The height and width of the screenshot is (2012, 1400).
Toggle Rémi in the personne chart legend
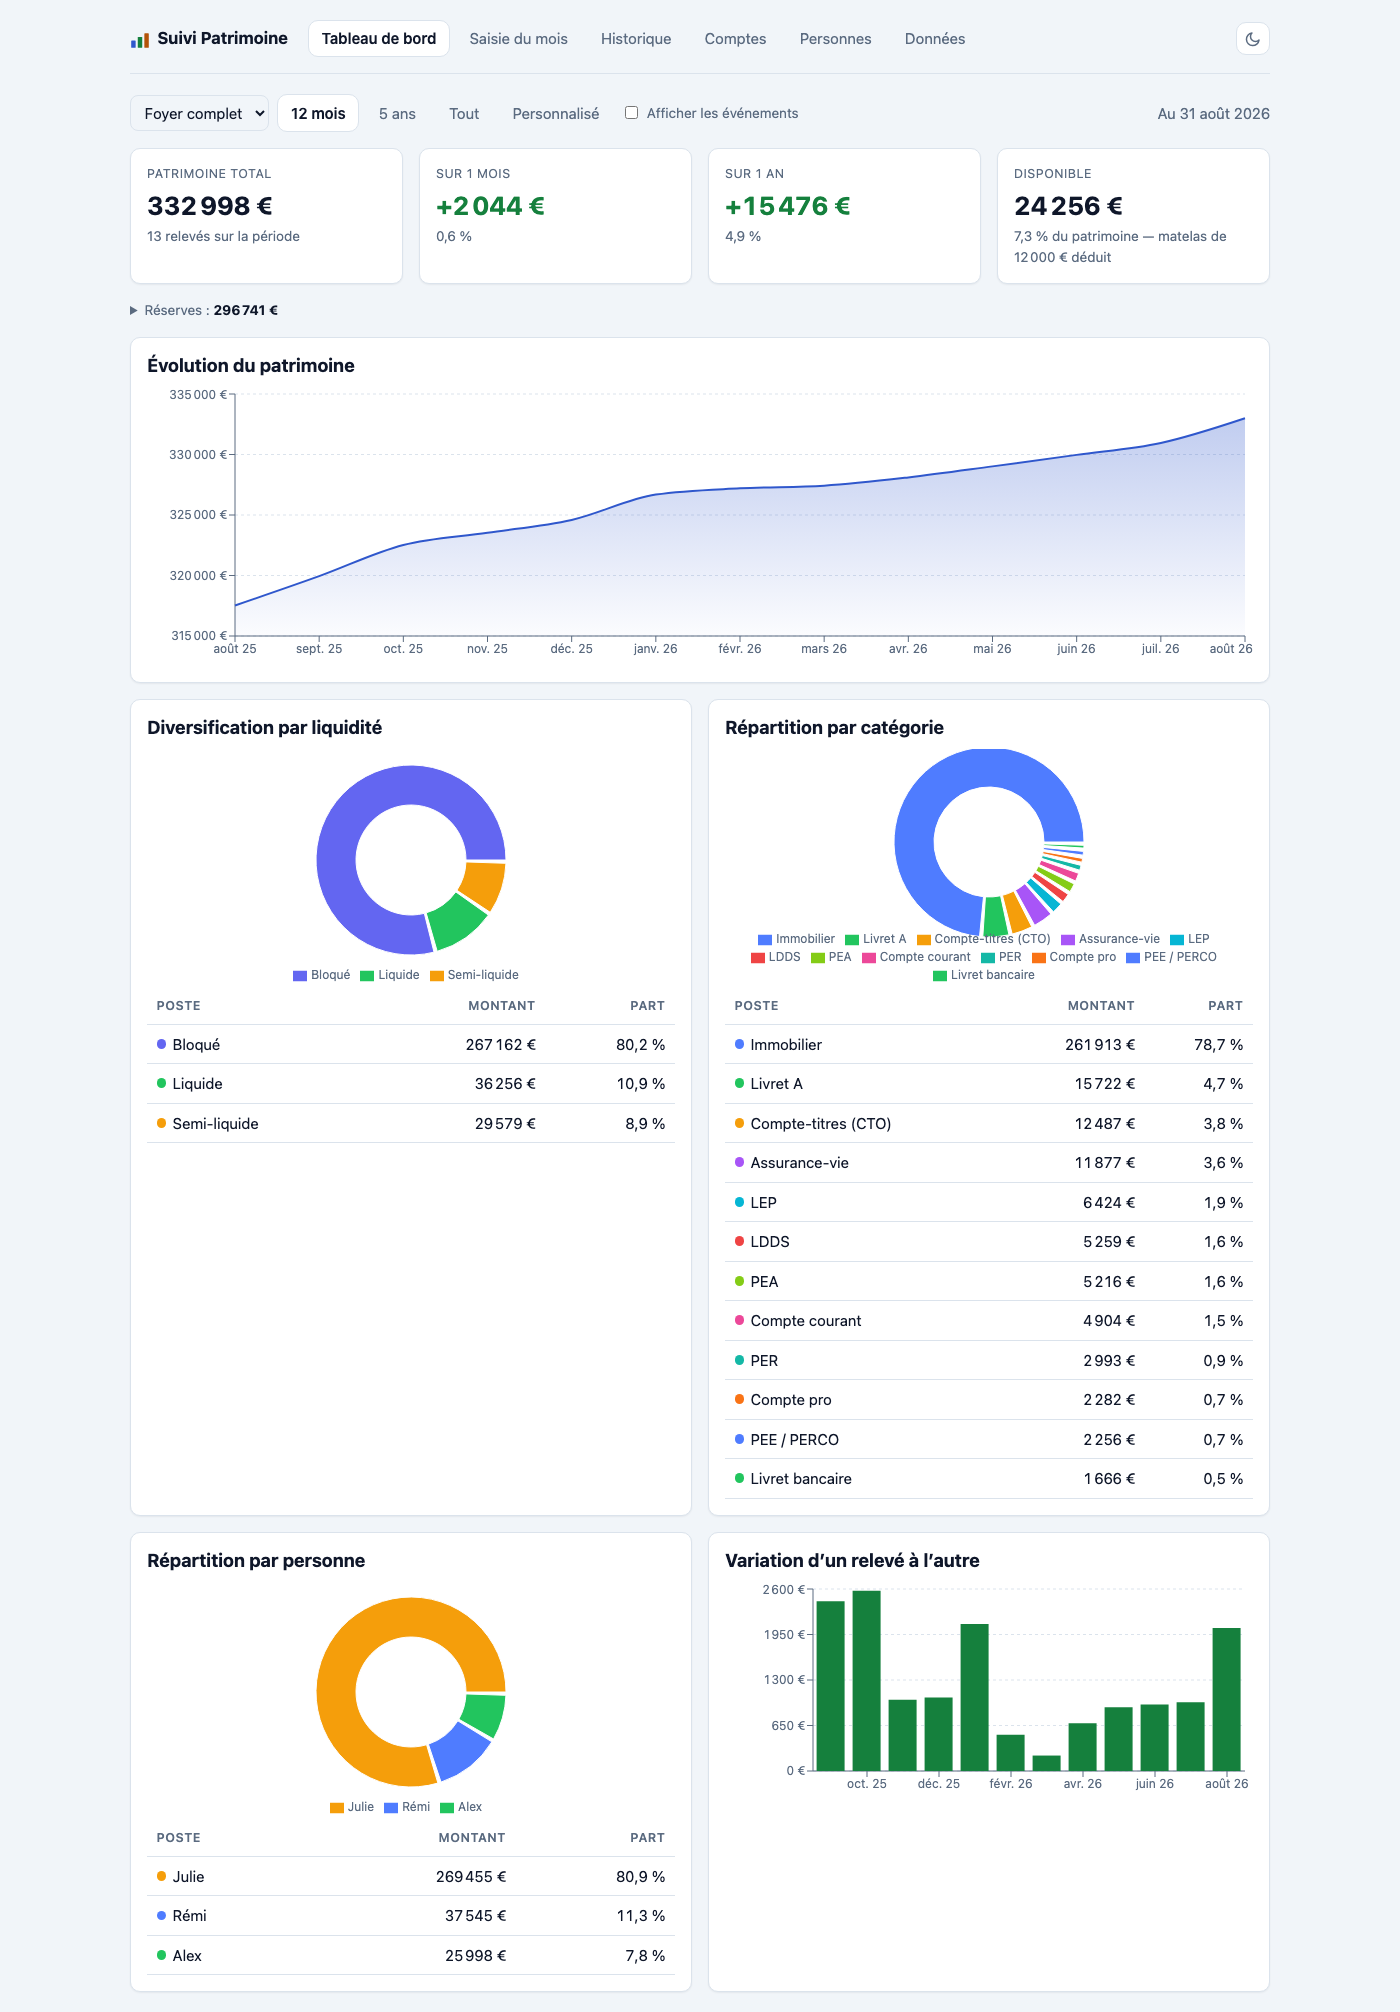[x=407, y=1807]
